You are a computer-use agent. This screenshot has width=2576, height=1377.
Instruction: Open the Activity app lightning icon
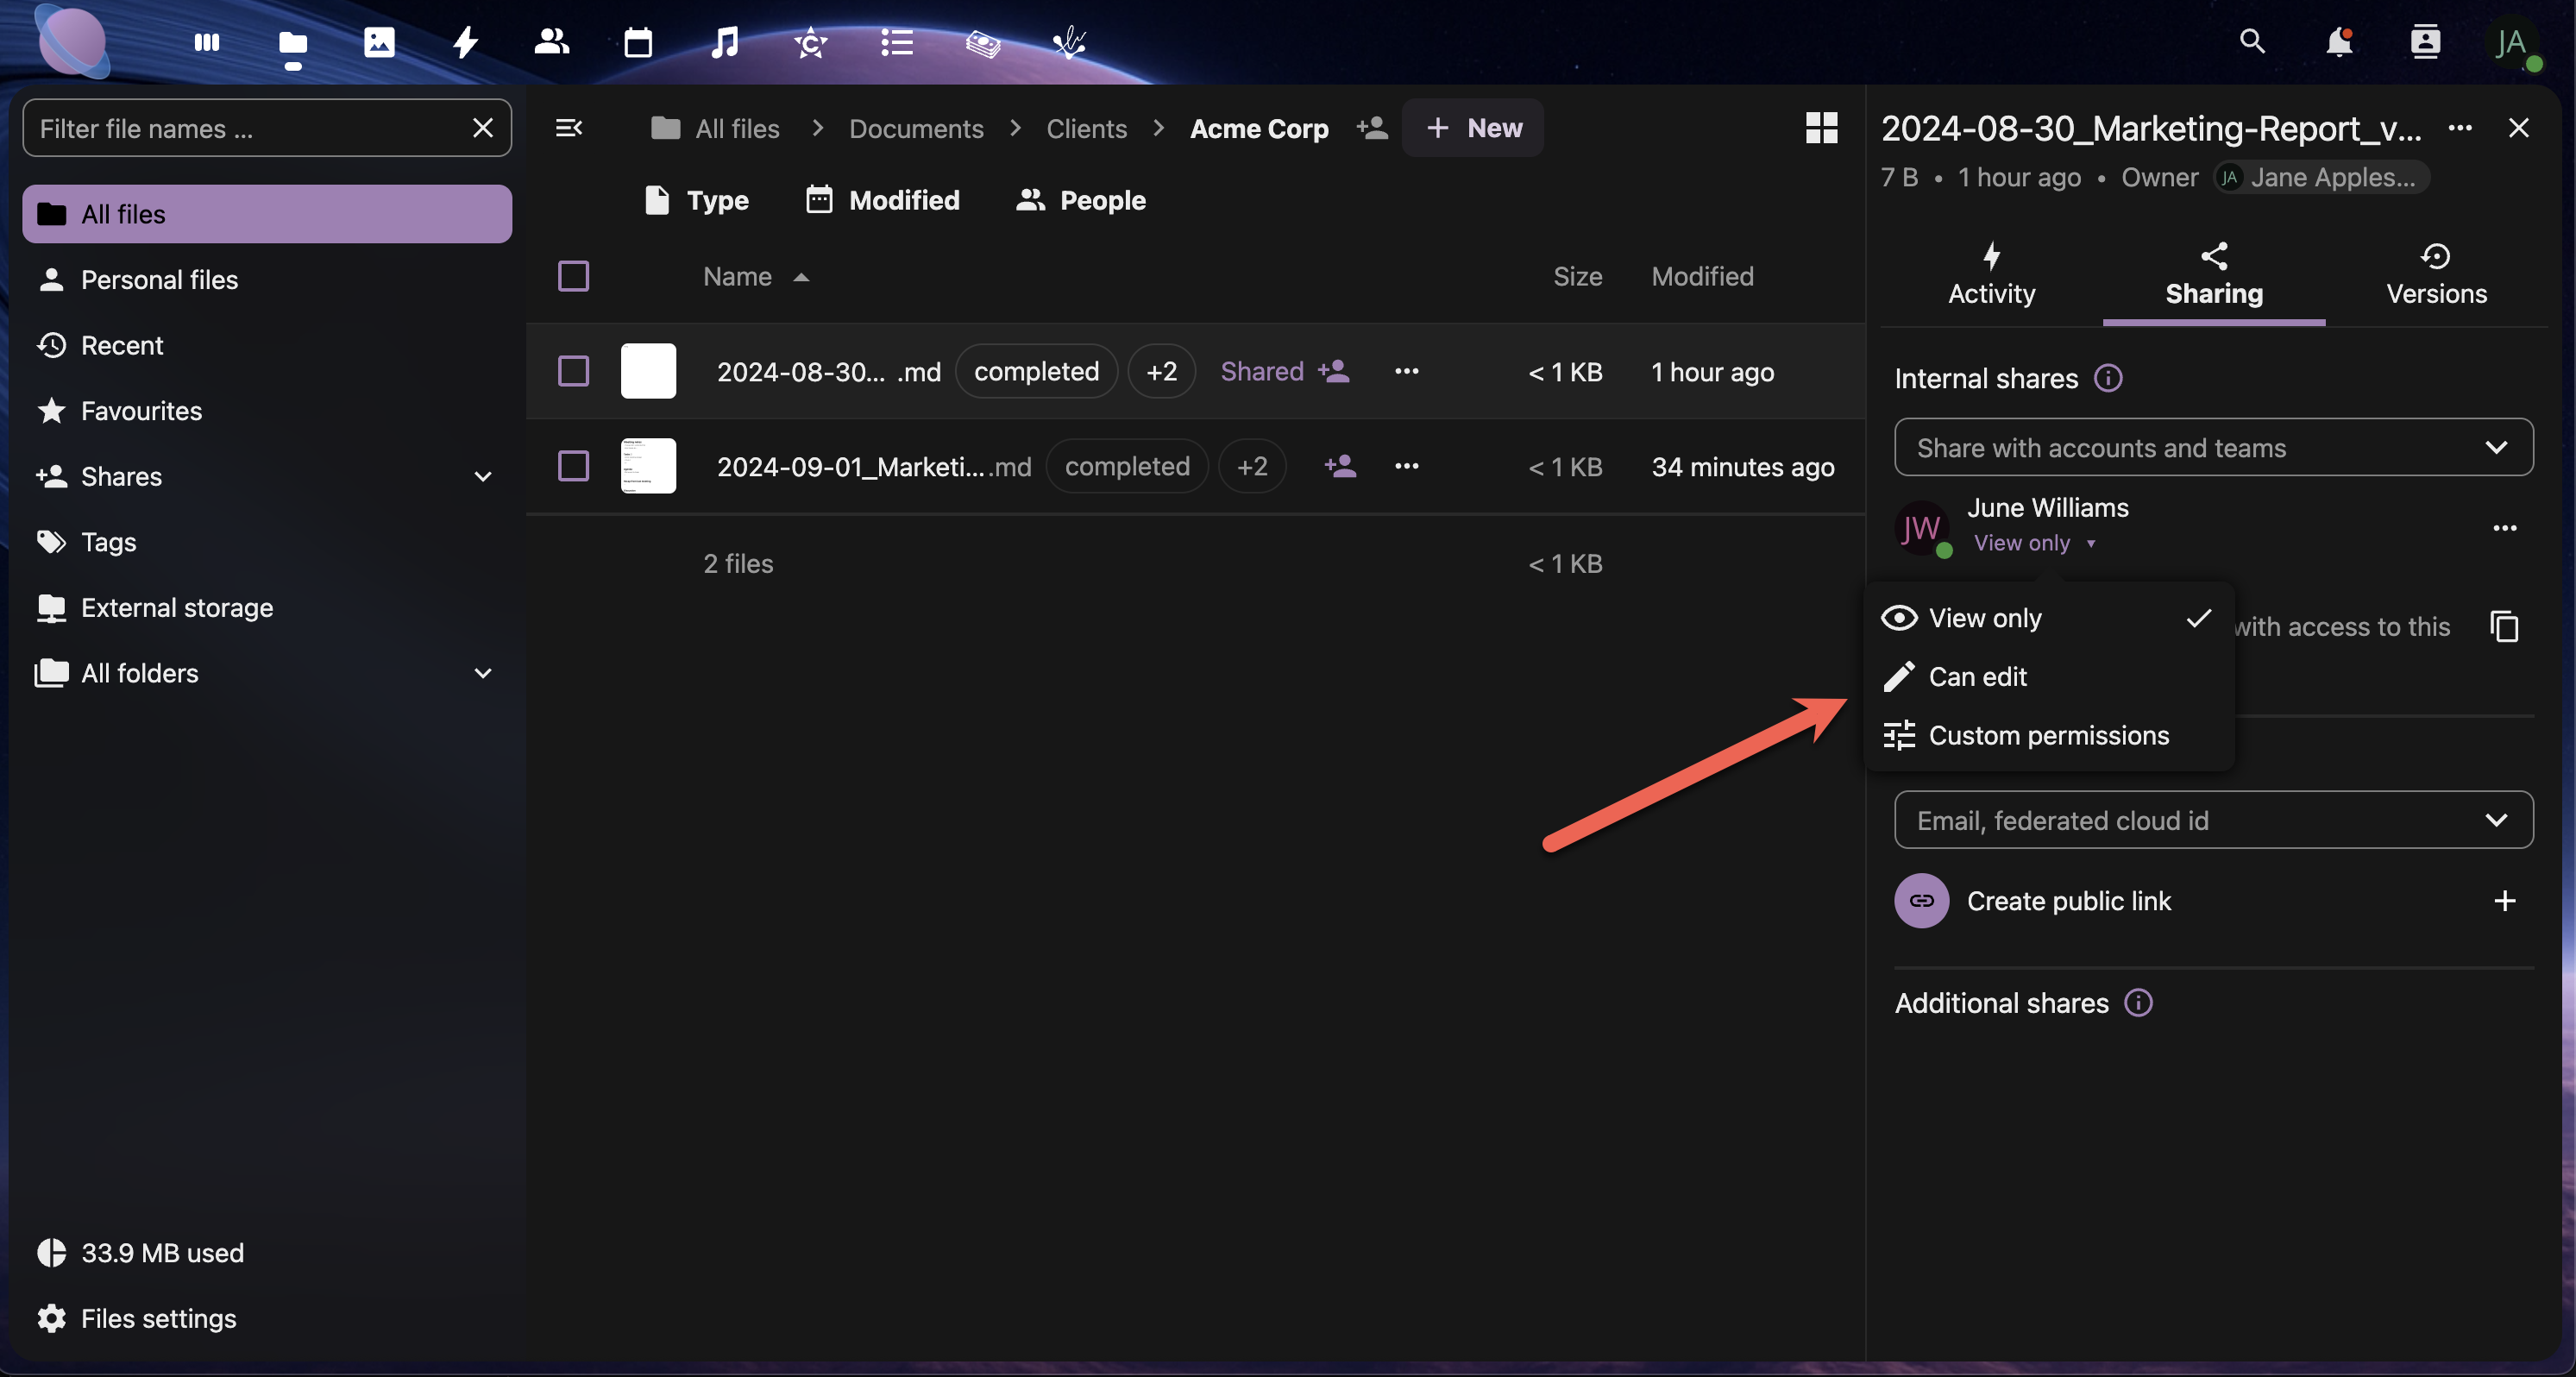tap(465, 42)
